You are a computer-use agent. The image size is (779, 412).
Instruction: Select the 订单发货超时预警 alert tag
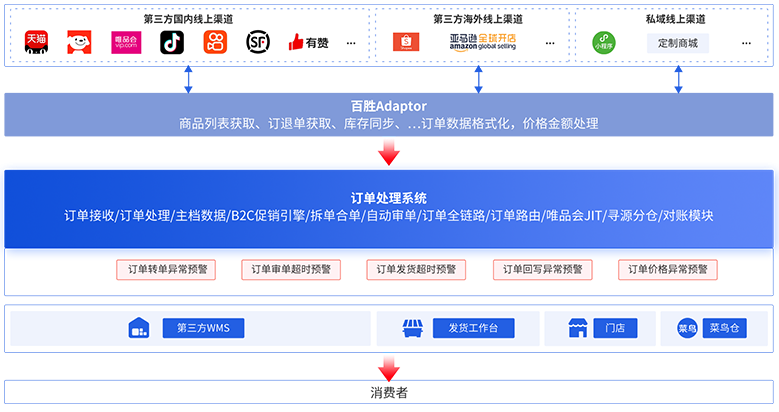pos(416,269)
